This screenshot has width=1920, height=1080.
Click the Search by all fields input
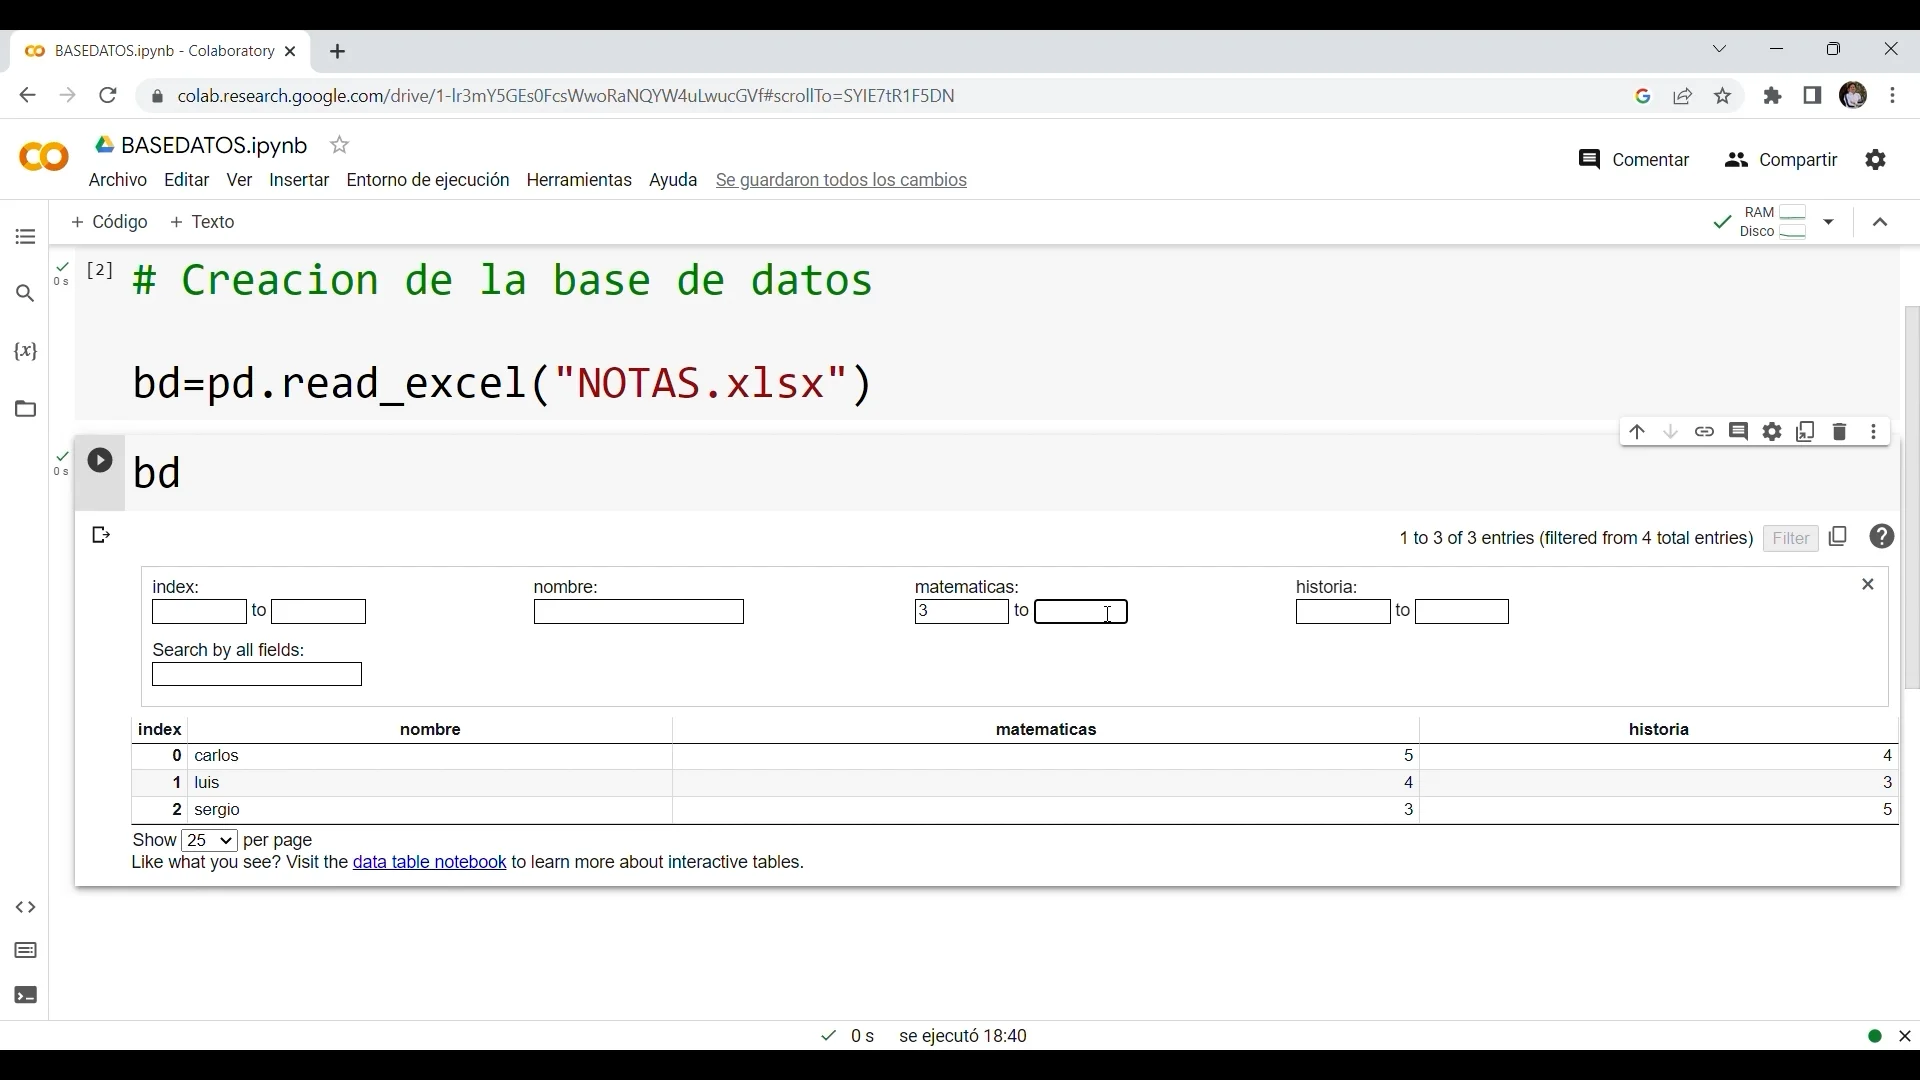point(257,676)
